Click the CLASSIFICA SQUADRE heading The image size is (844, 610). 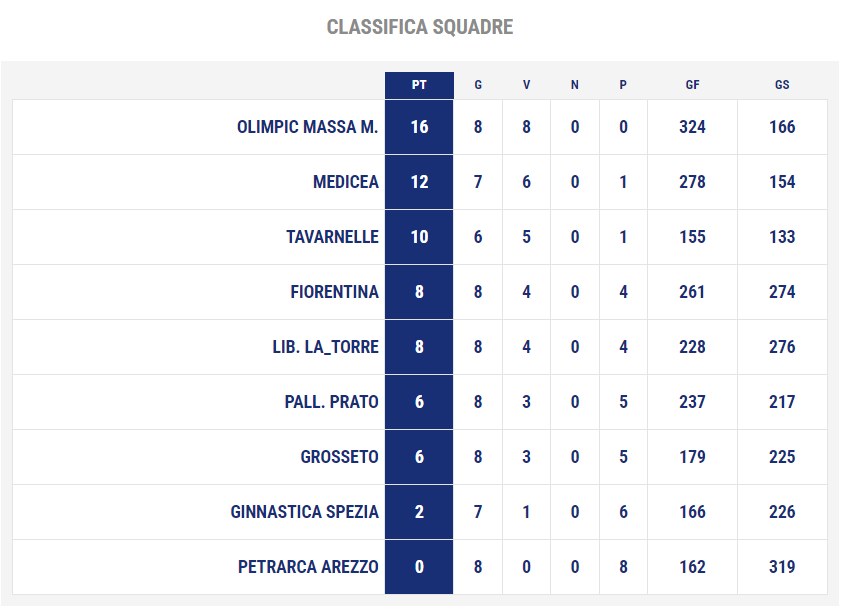(x=420, y=27)
